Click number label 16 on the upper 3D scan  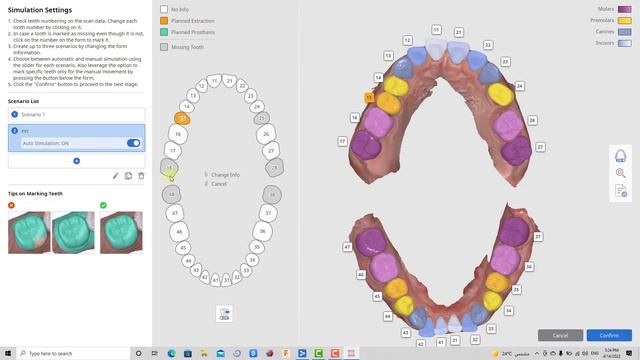355,118
